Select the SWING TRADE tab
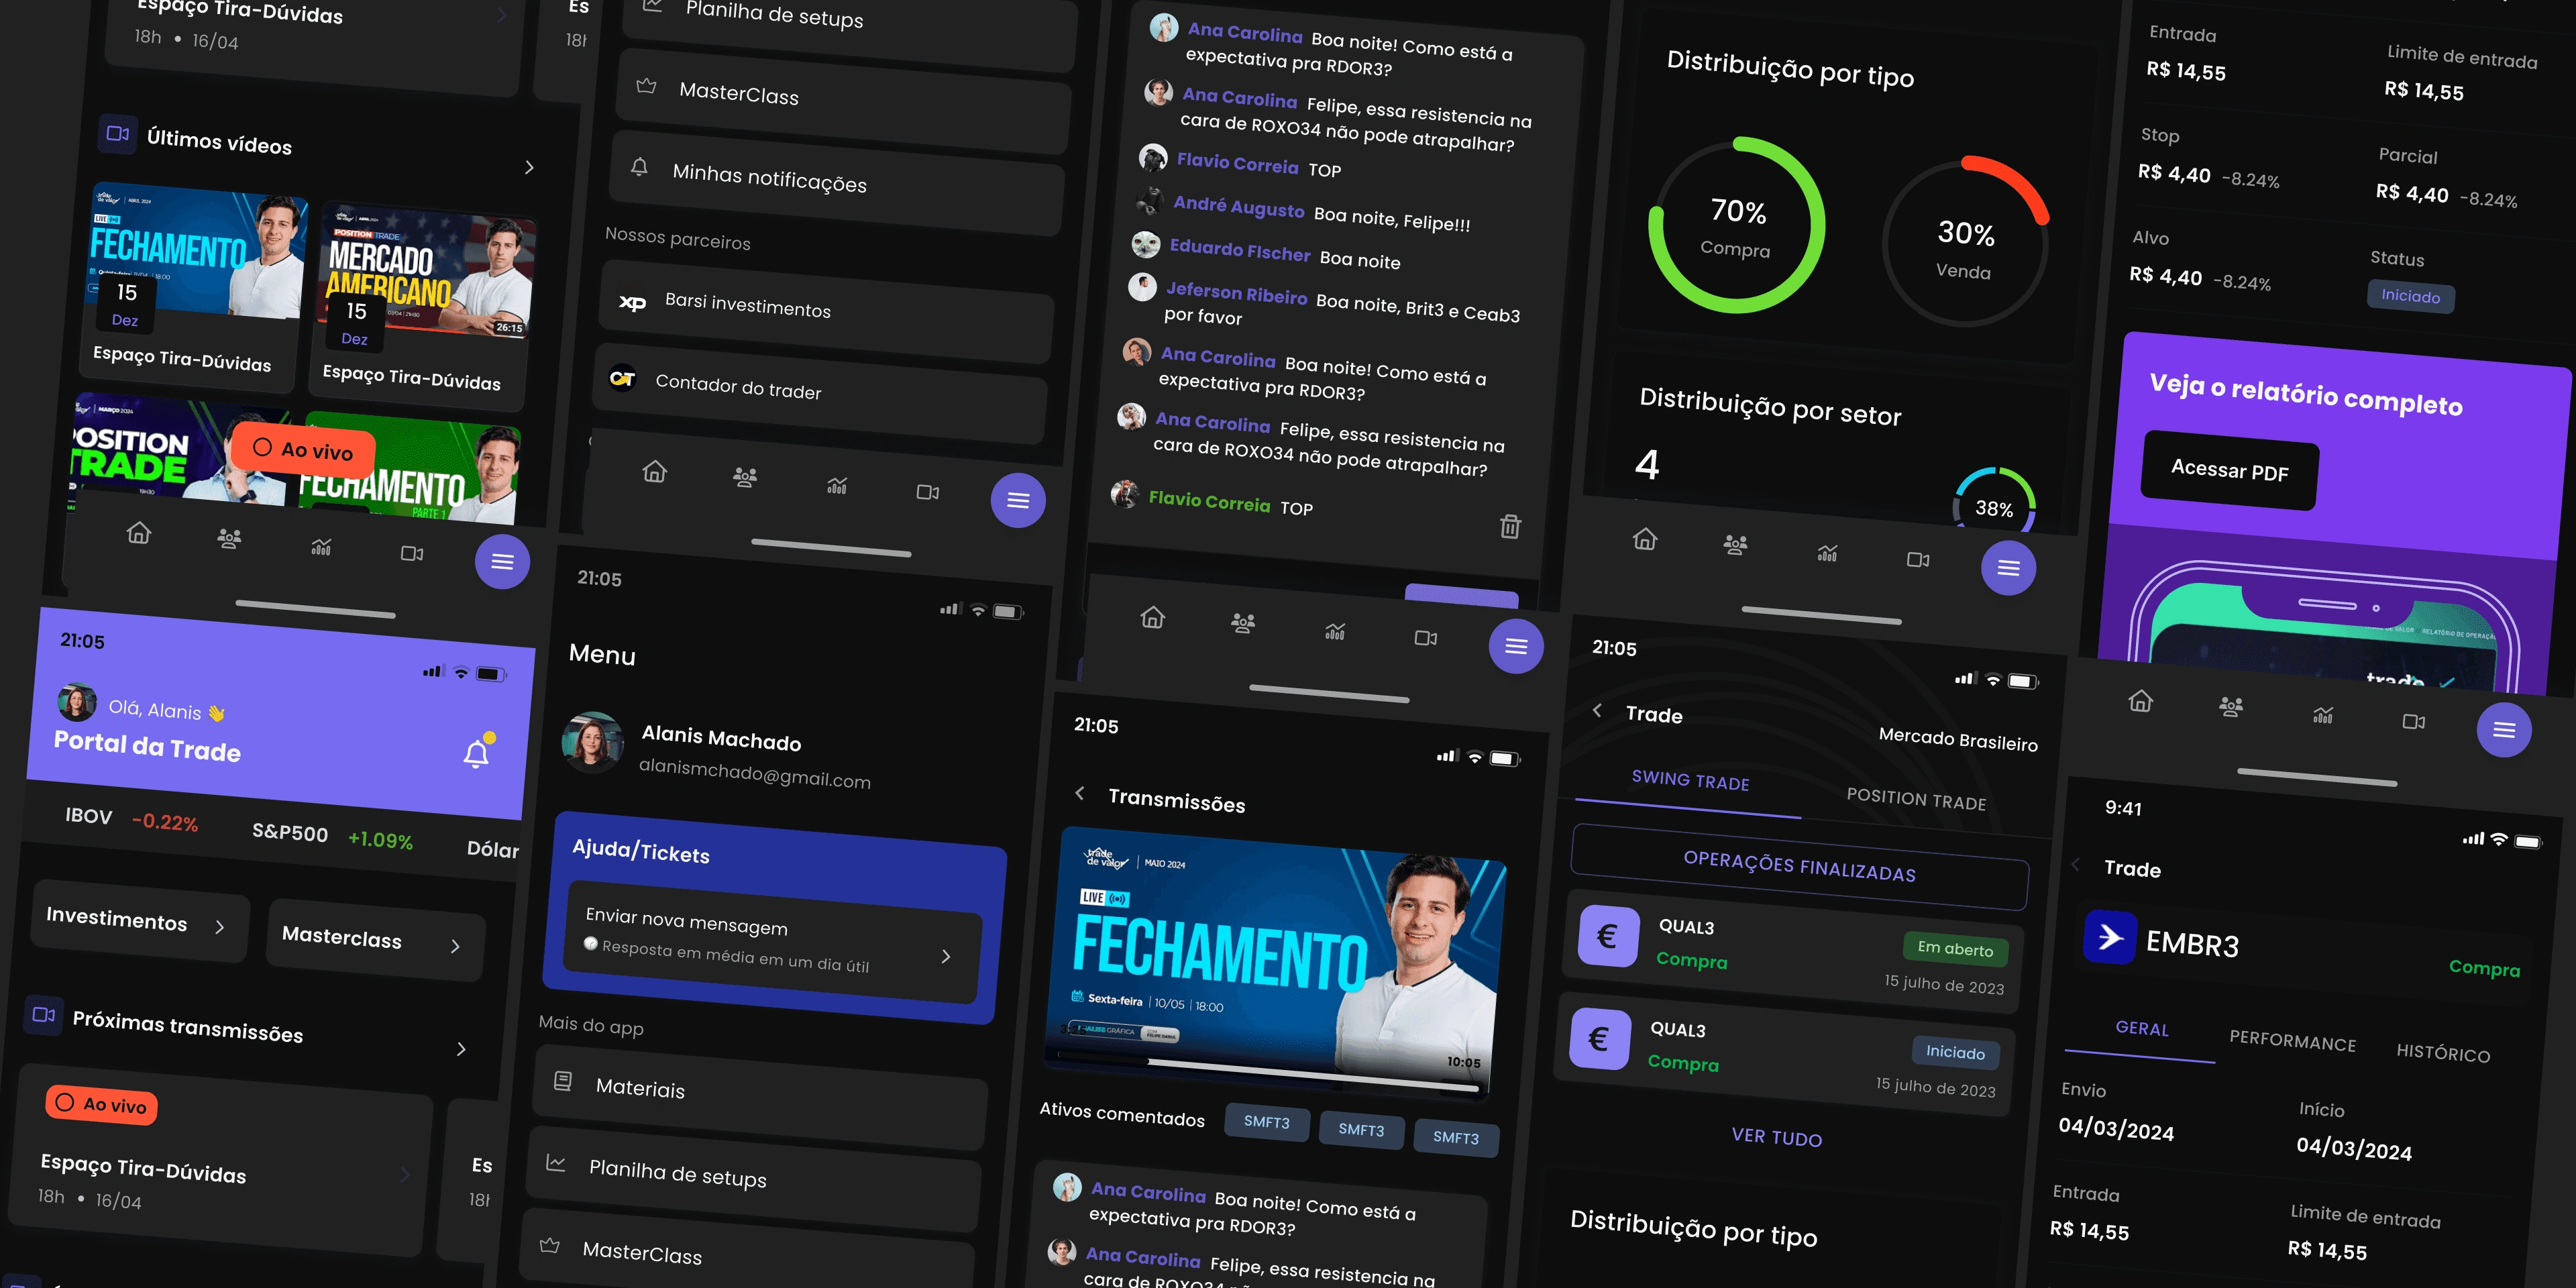The image size is (2576, 1288). pos(1690,780)
